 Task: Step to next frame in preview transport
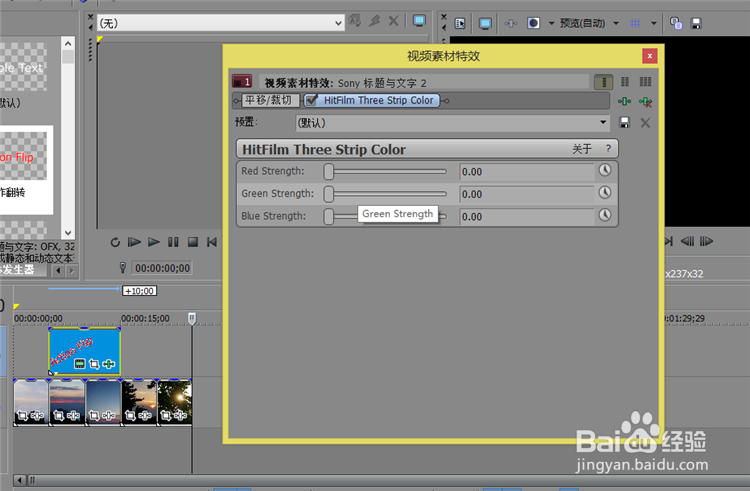point(706,241)
